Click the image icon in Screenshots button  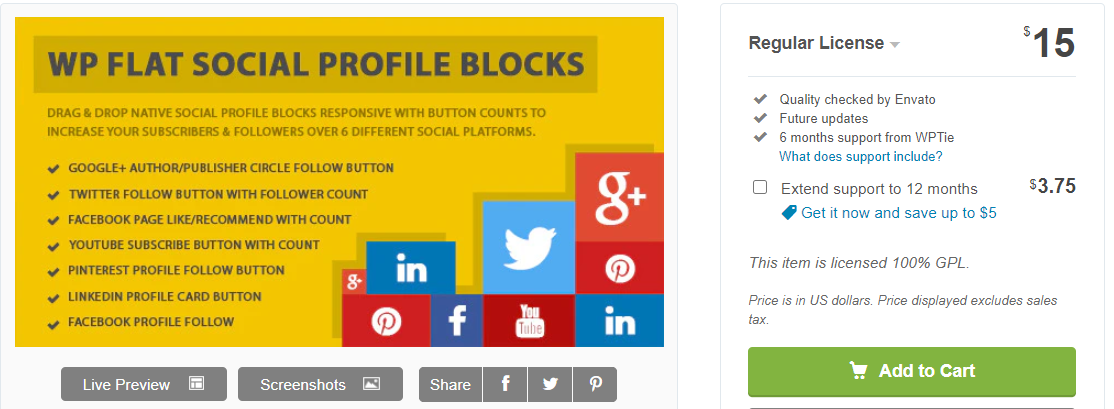coord(372,383)
